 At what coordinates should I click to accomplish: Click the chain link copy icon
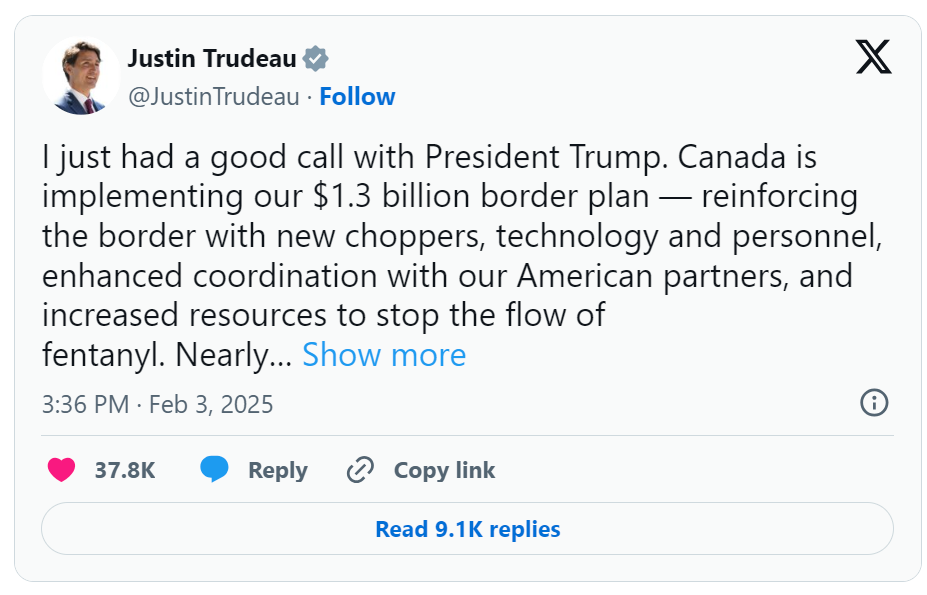360,470
